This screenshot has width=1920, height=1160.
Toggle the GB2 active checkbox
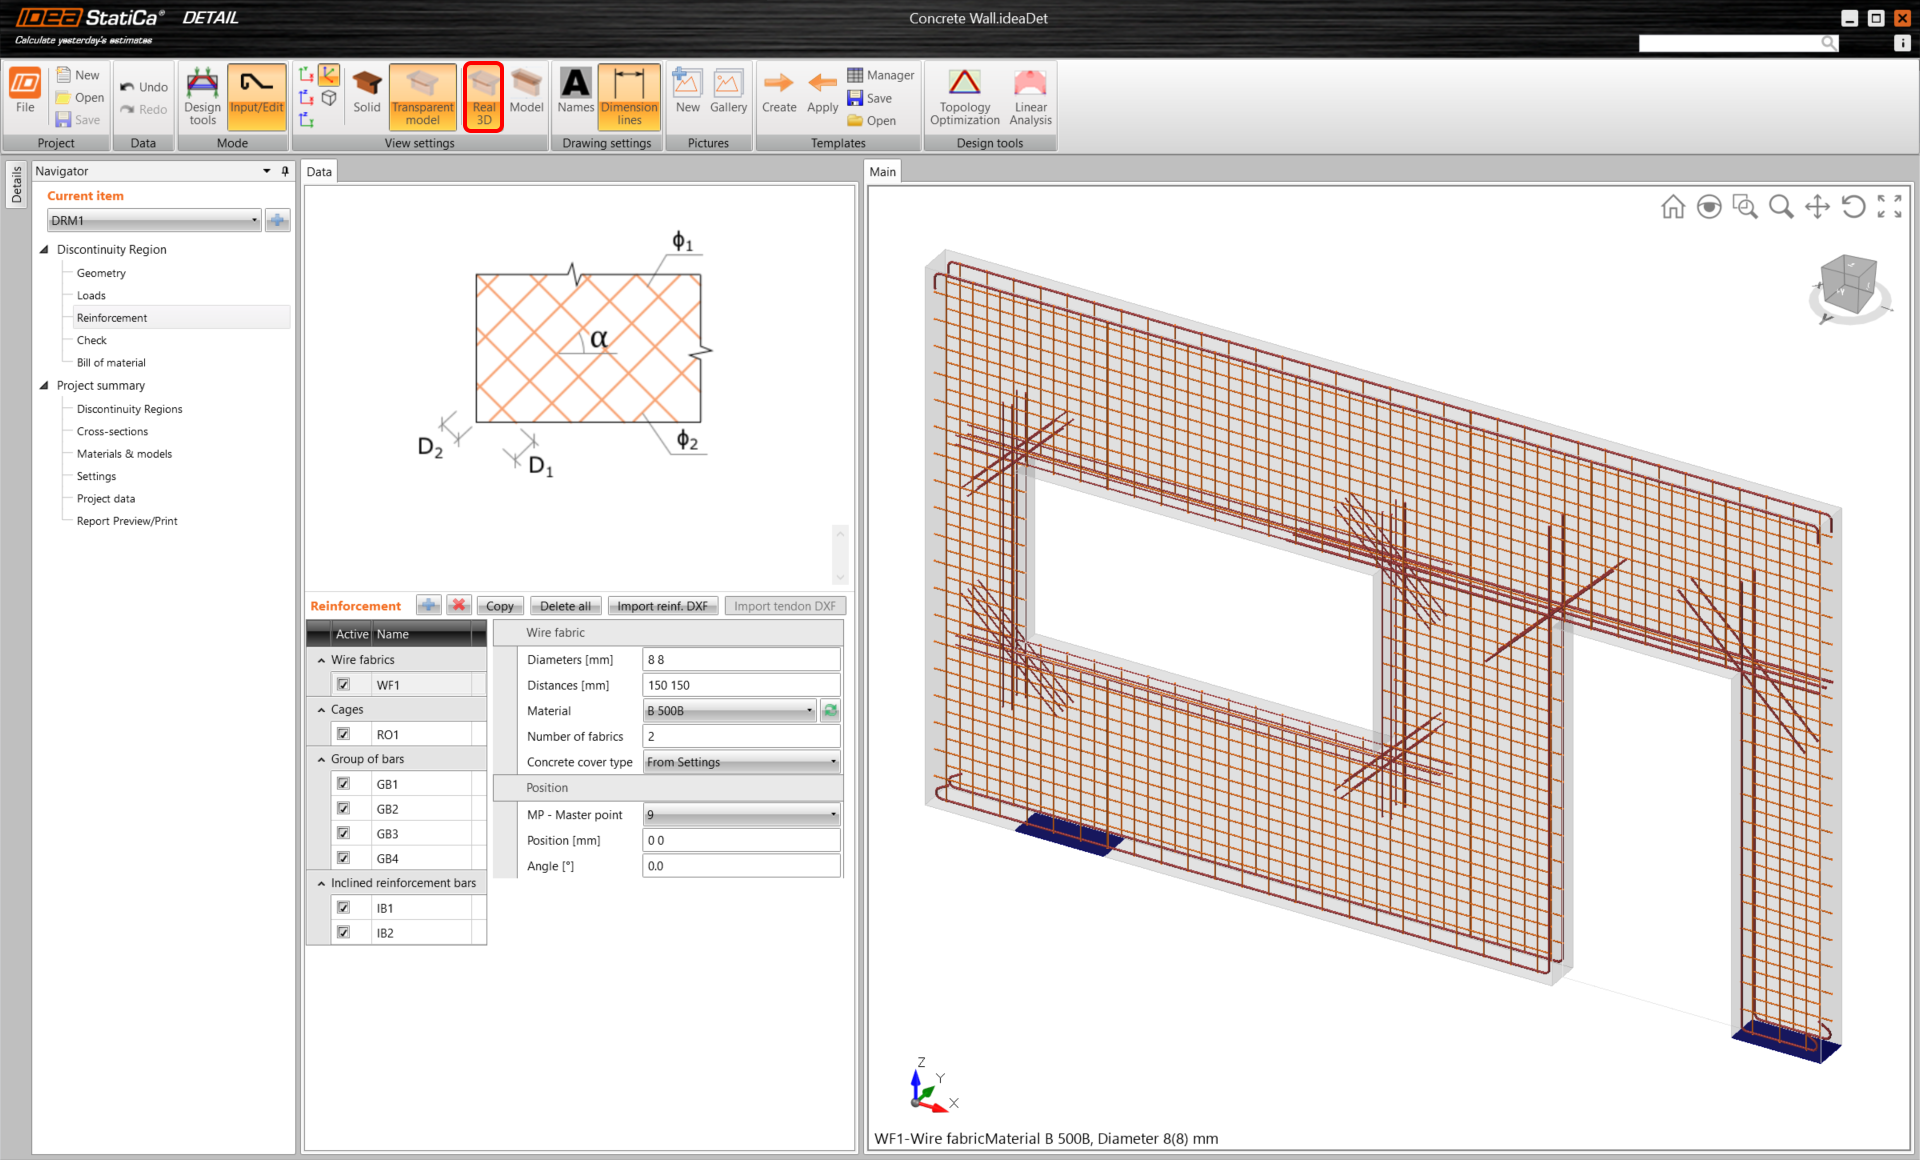point(343,809)
